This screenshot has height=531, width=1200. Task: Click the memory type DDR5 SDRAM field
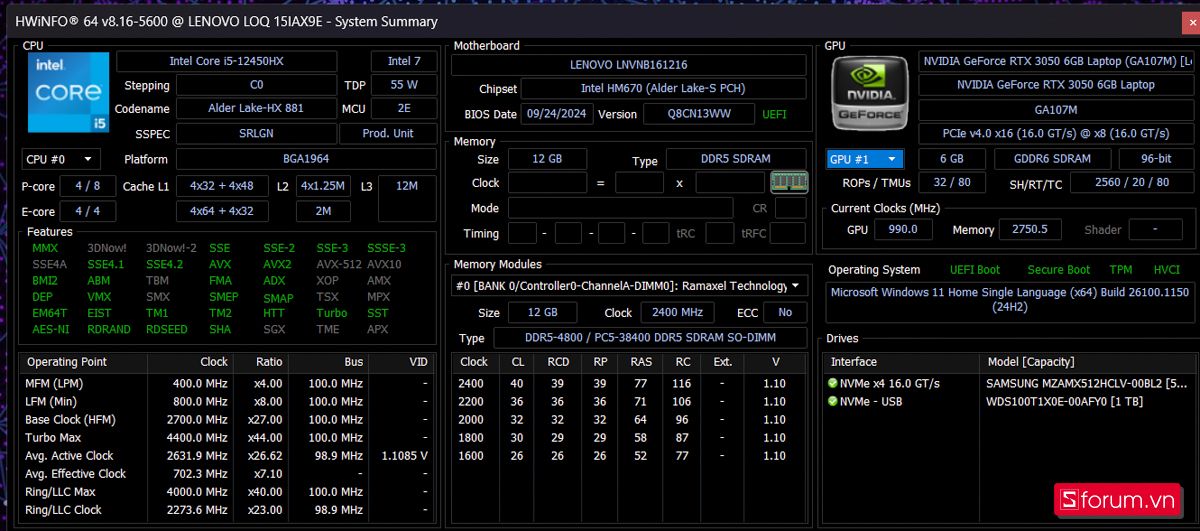point(736,159)
